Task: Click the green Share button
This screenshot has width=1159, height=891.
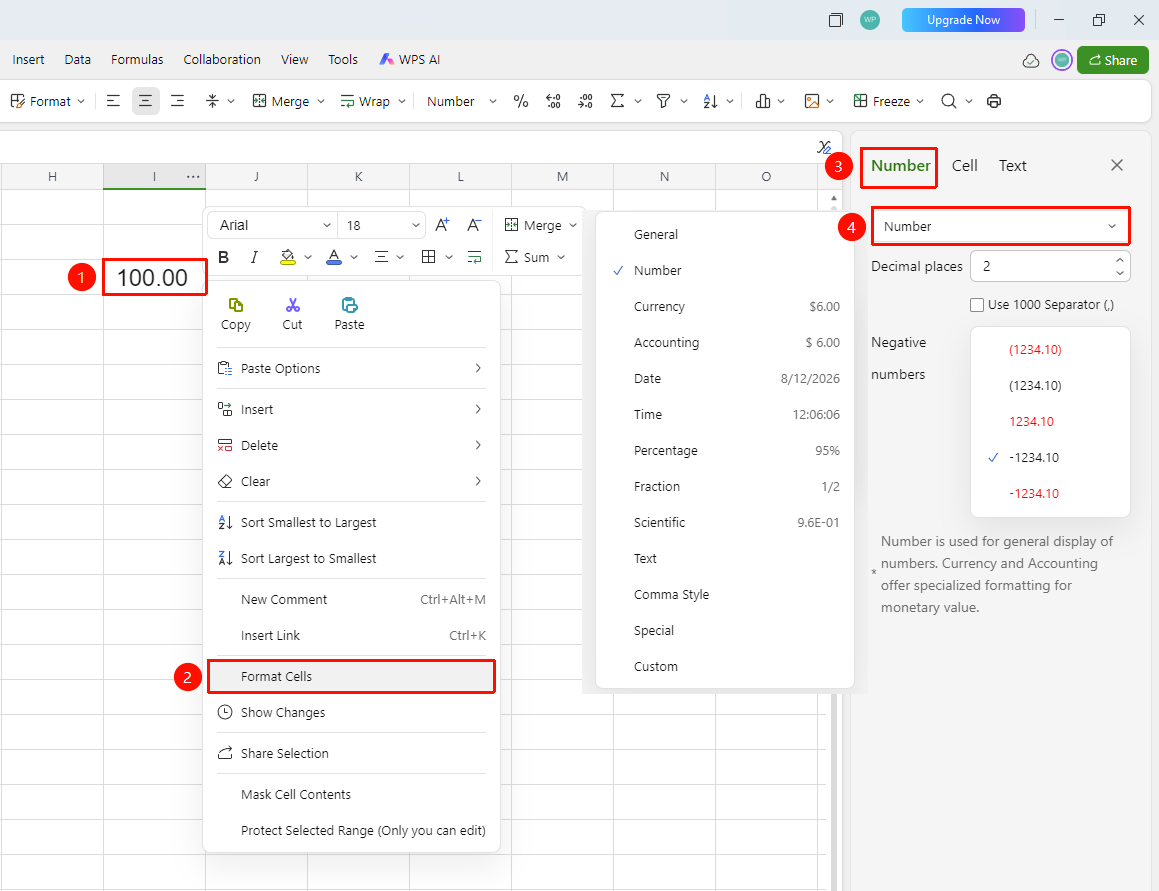Action: [x=1112, y=61]
